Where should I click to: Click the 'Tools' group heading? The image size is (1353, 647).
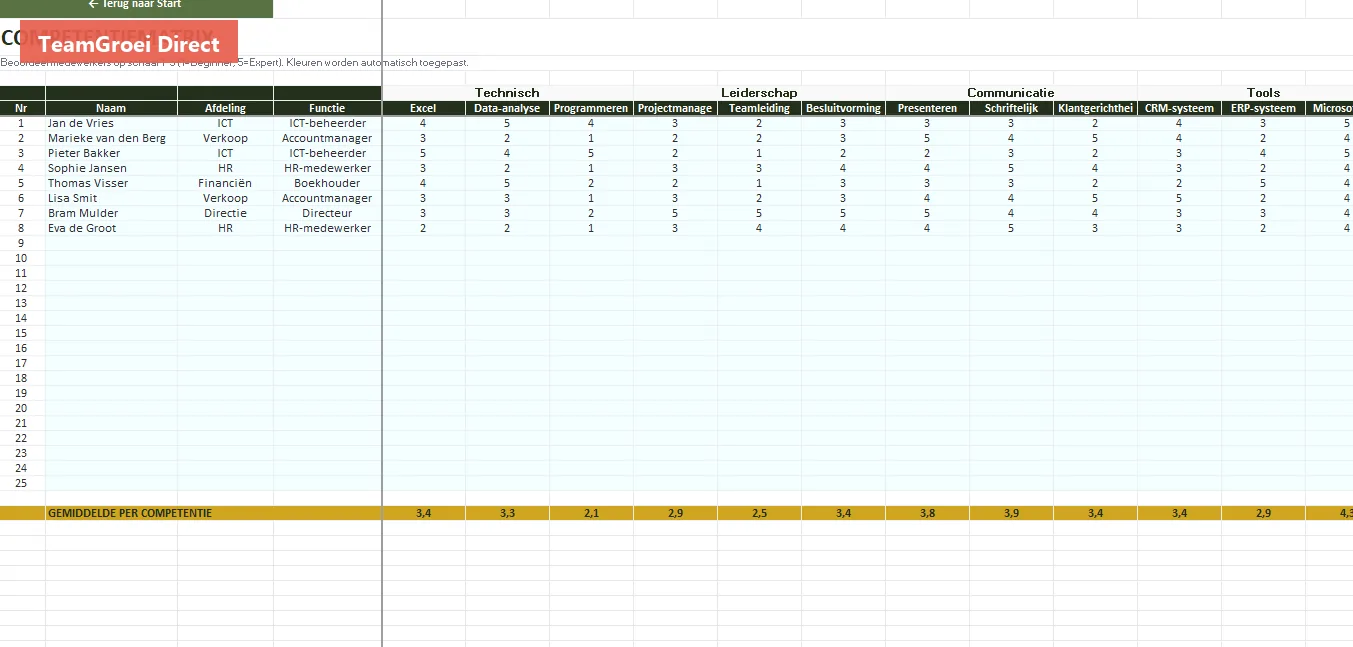pyautogui.click(x=1263, y=93)
